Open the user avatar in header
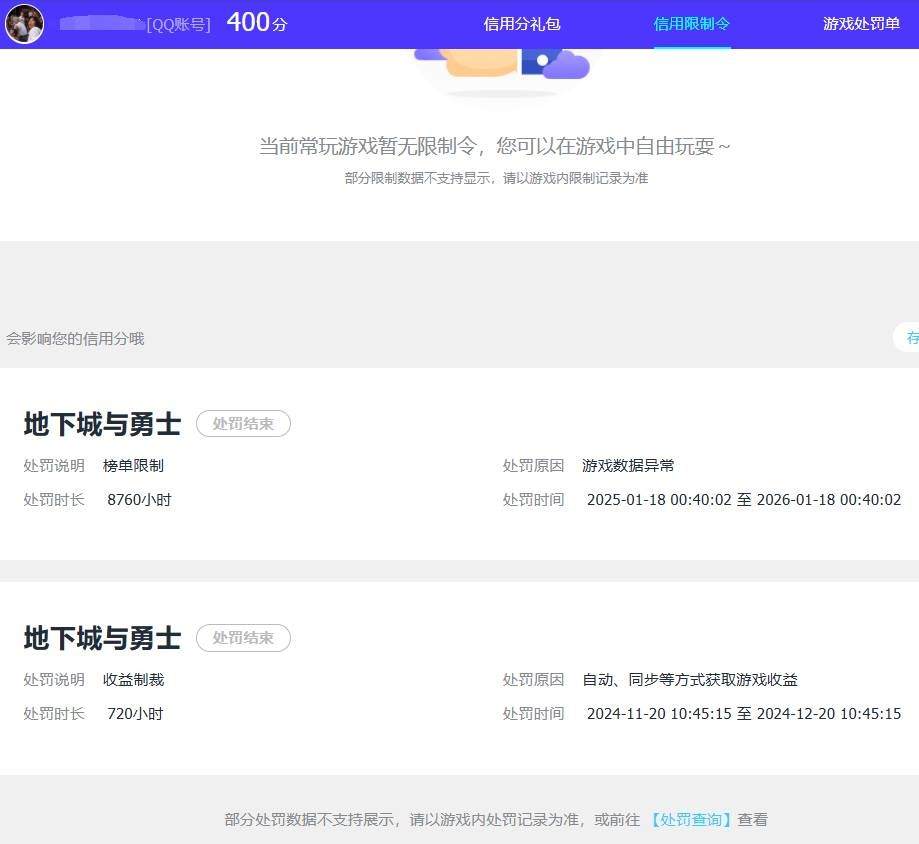Image resolution: width=919 pixels, height=844 pixels. [x=25, y=23]
